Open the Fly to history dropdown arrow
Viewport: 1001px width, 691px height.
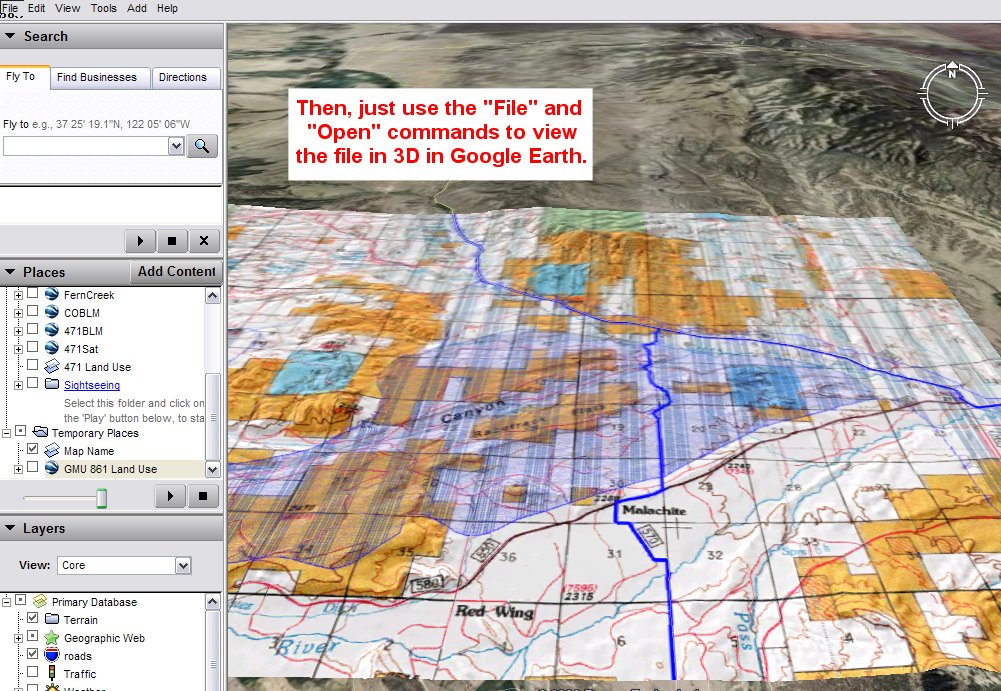pos(176,146)
